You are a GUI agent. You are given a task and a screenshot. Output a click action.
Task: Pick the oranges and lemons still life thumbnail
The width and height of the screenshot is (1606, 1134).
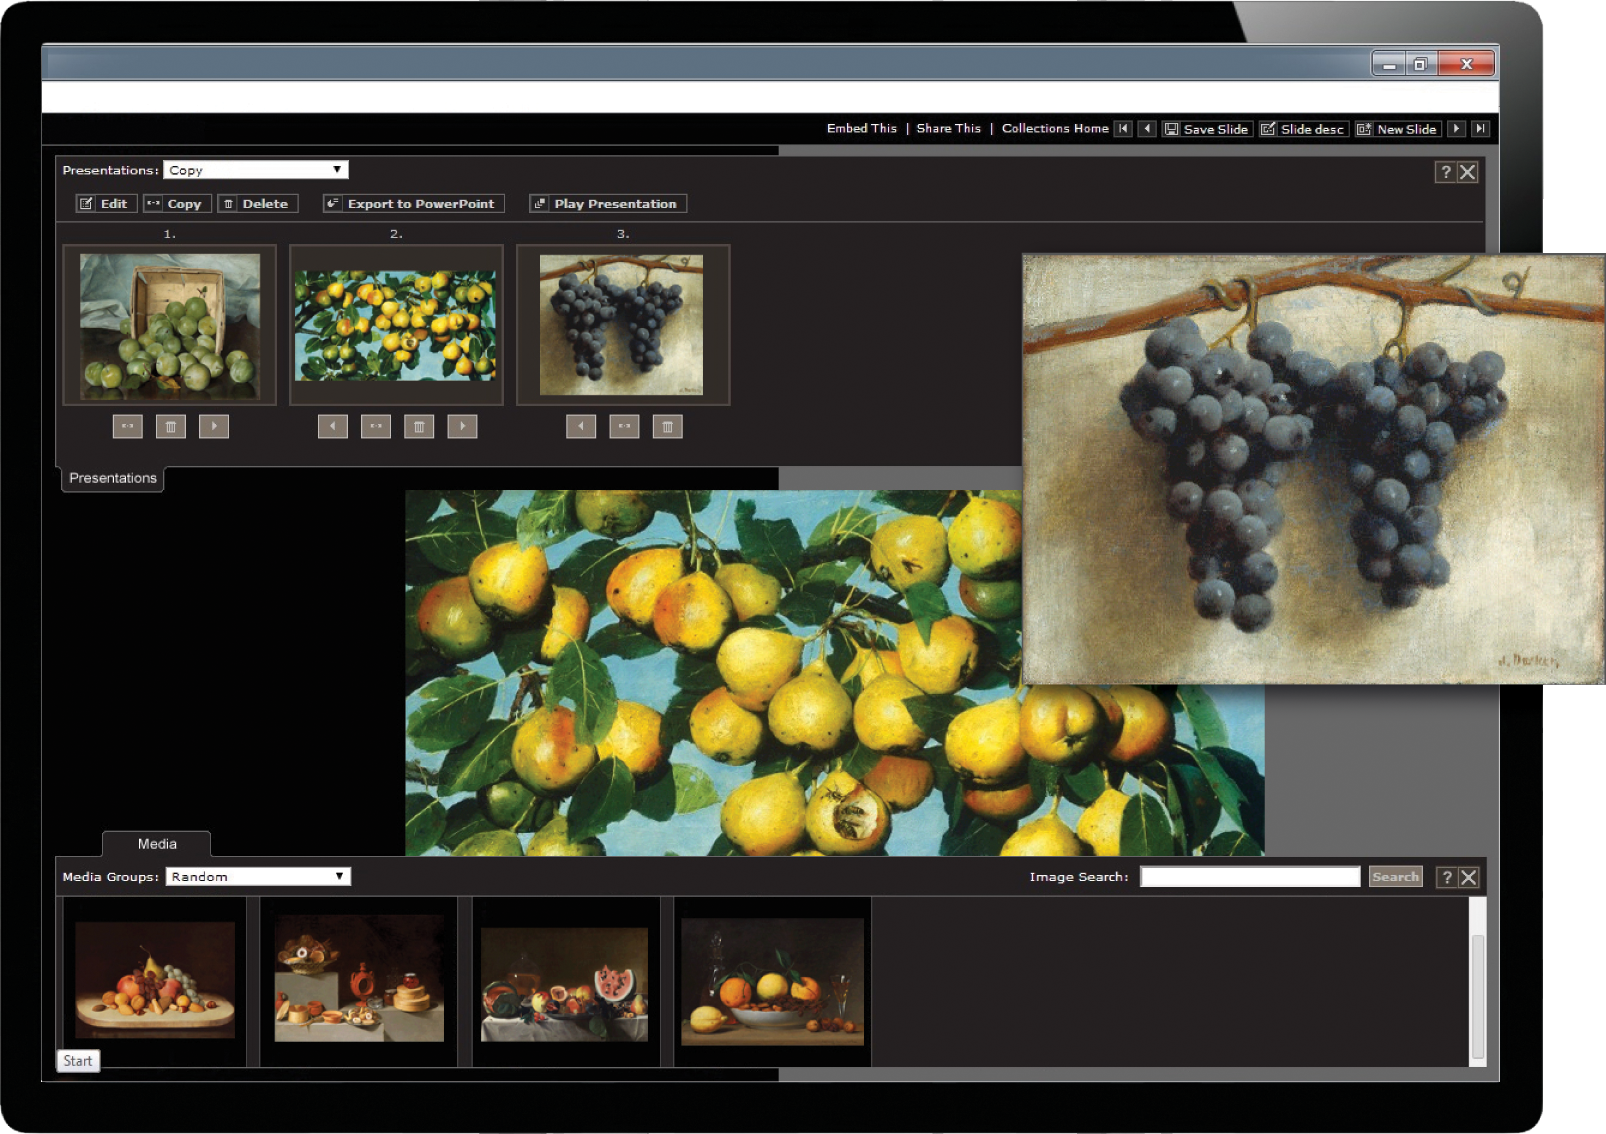tap(773, 981)
